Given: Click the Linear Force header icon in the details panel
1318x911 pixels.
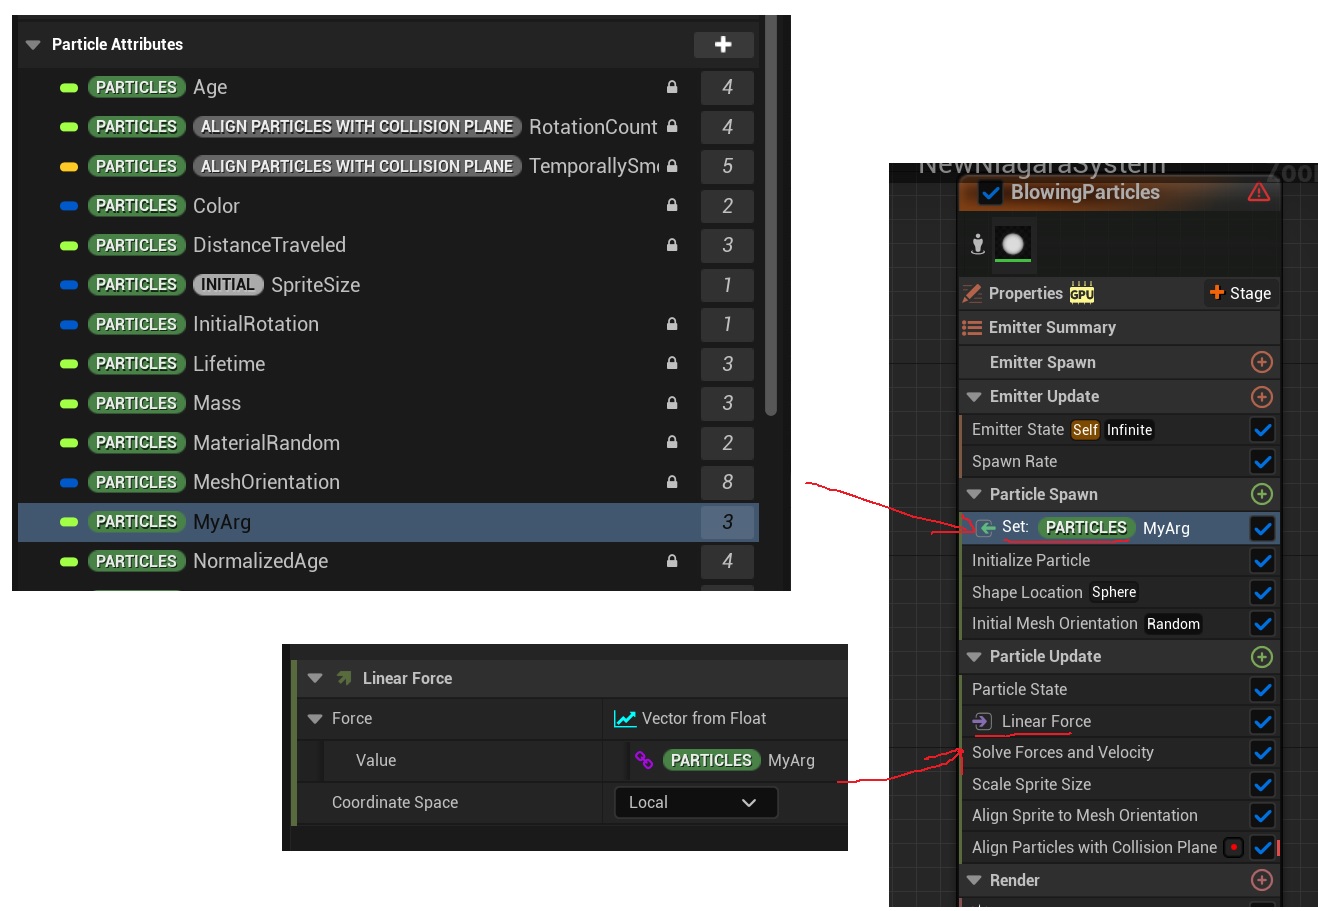Looking at the screenshot, I should (344, 678).
